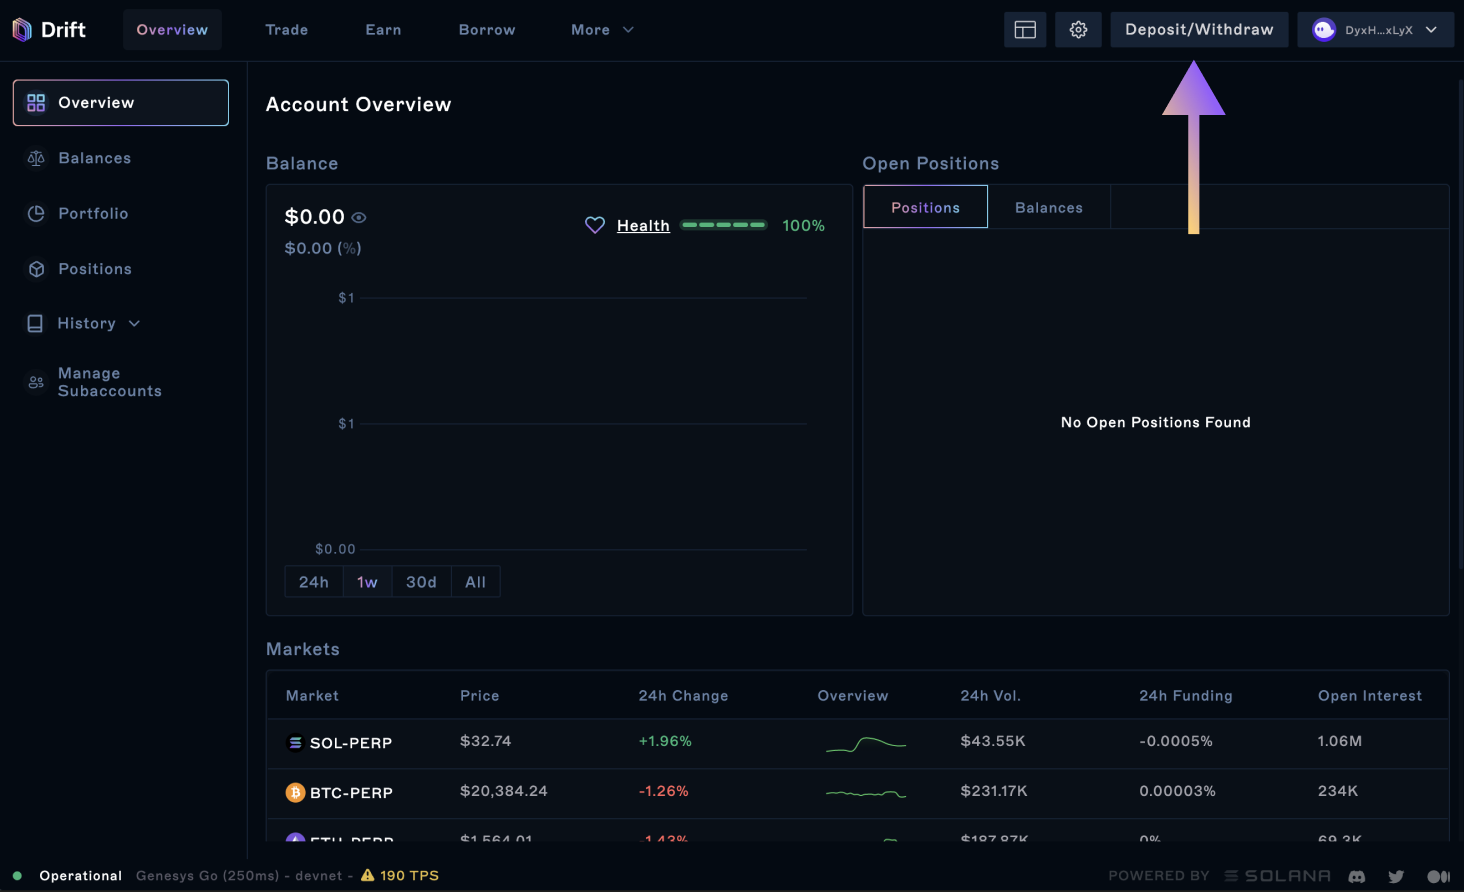Switch to the Balances tab
The image size is (1464, 892).
tap(1048, 207)
